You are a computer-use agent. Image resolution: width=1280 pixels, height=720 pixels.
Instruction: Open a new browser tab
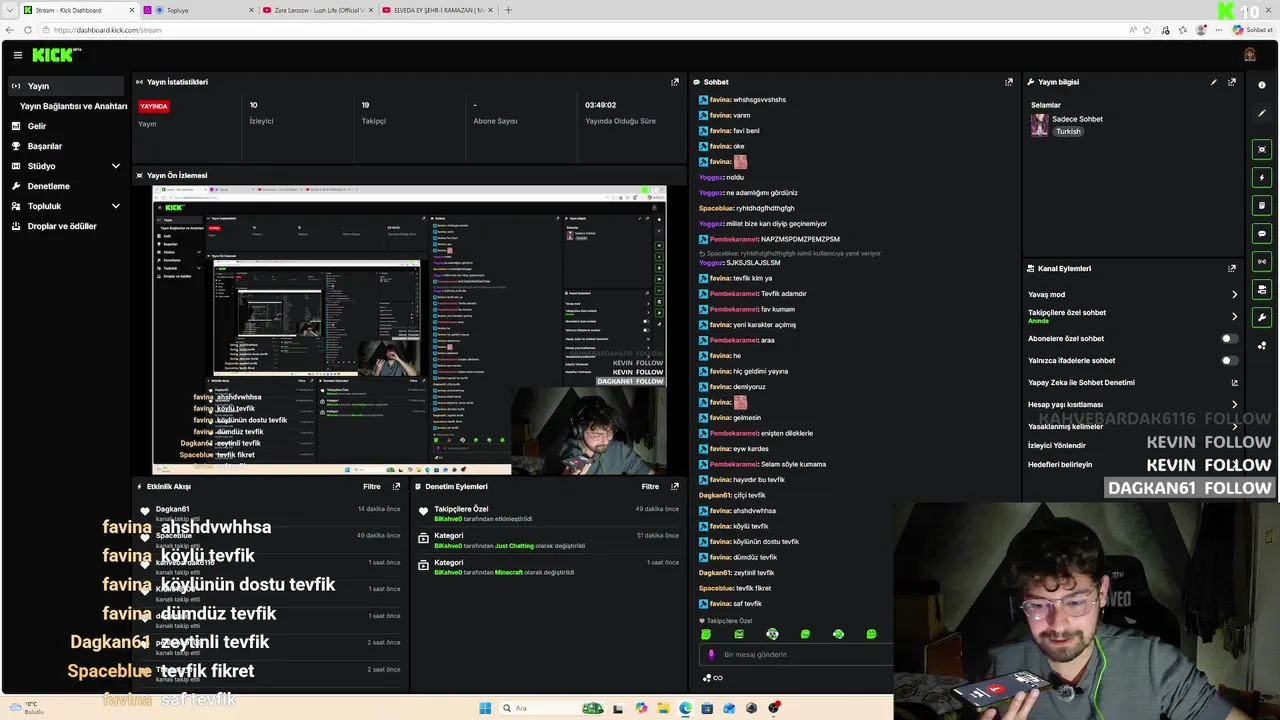(x=508, y=10)
